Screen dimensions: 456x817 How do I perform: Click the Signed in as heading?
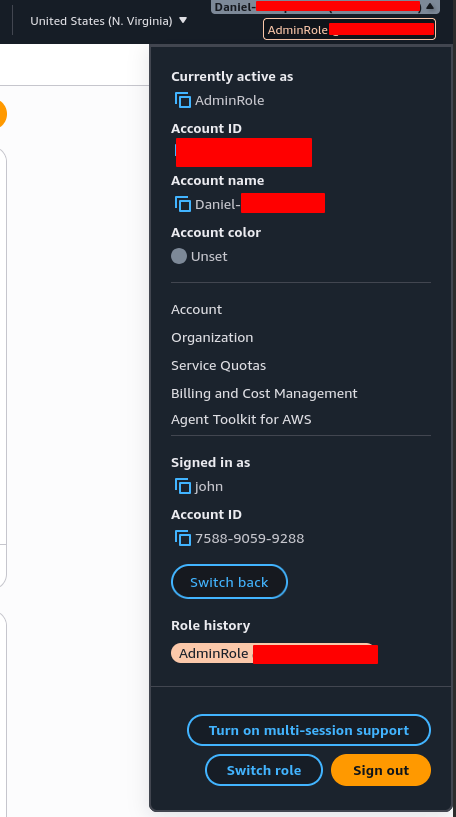click(211, 463)
